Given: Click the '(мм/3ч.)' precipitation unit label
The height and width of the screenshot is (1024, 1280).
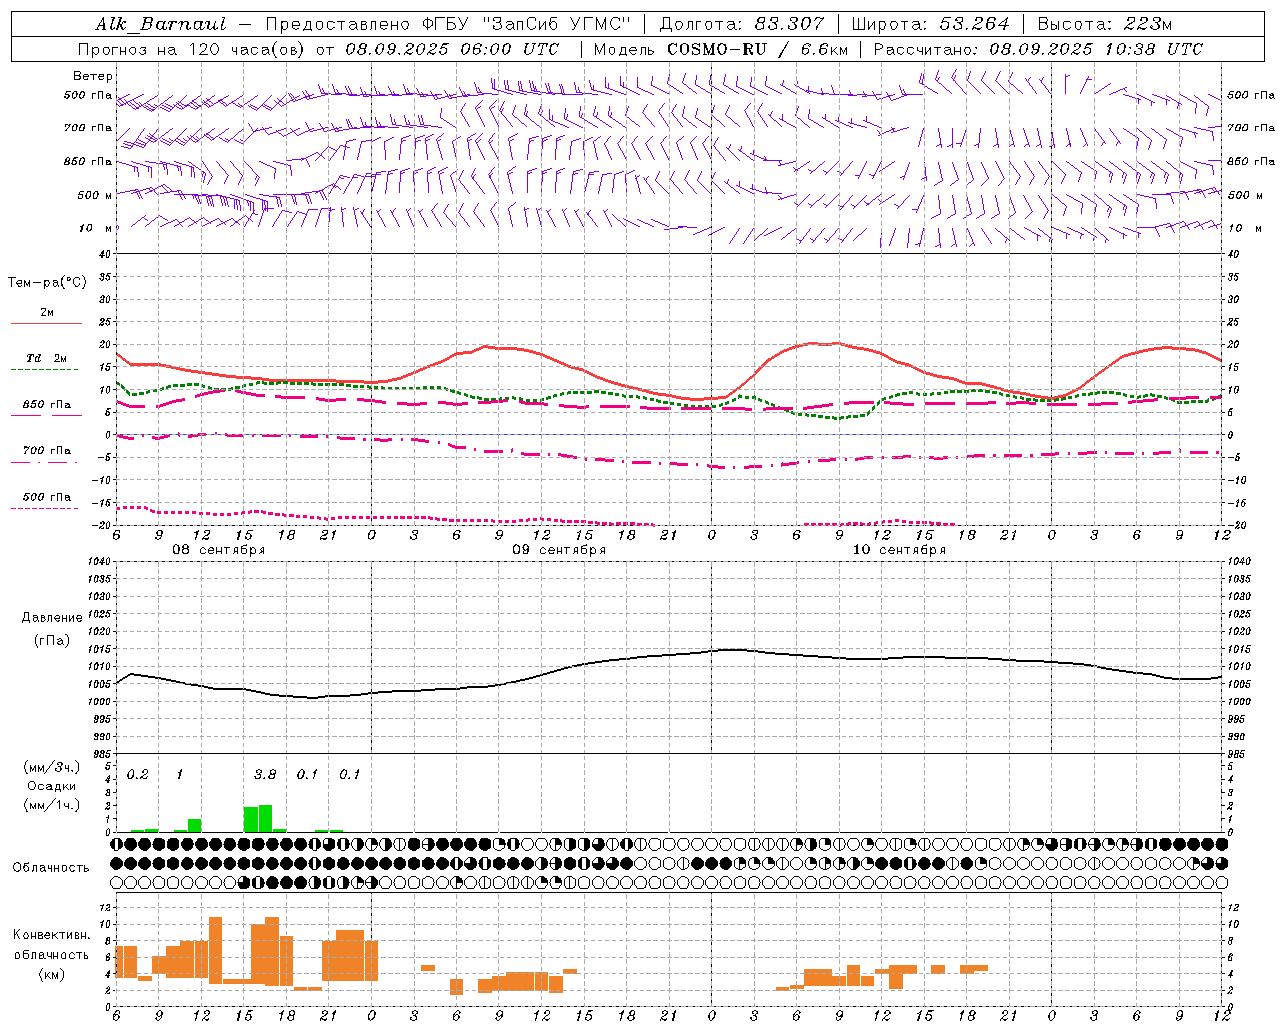Looking at the screenshot, I should (52, 767).
